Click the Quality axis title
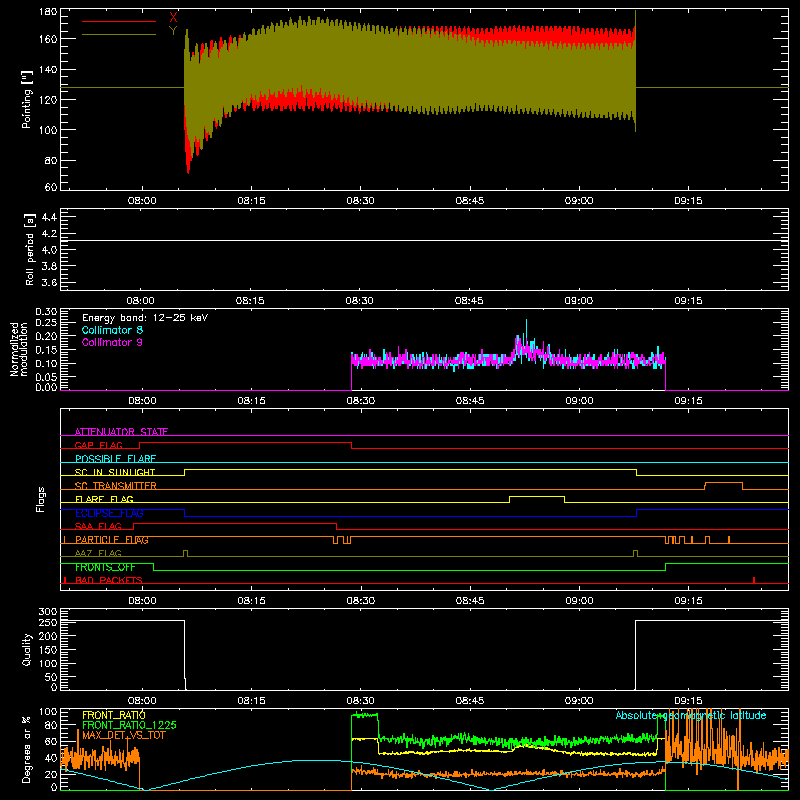This screenshot has width=800, height=800. coord(27,649)
